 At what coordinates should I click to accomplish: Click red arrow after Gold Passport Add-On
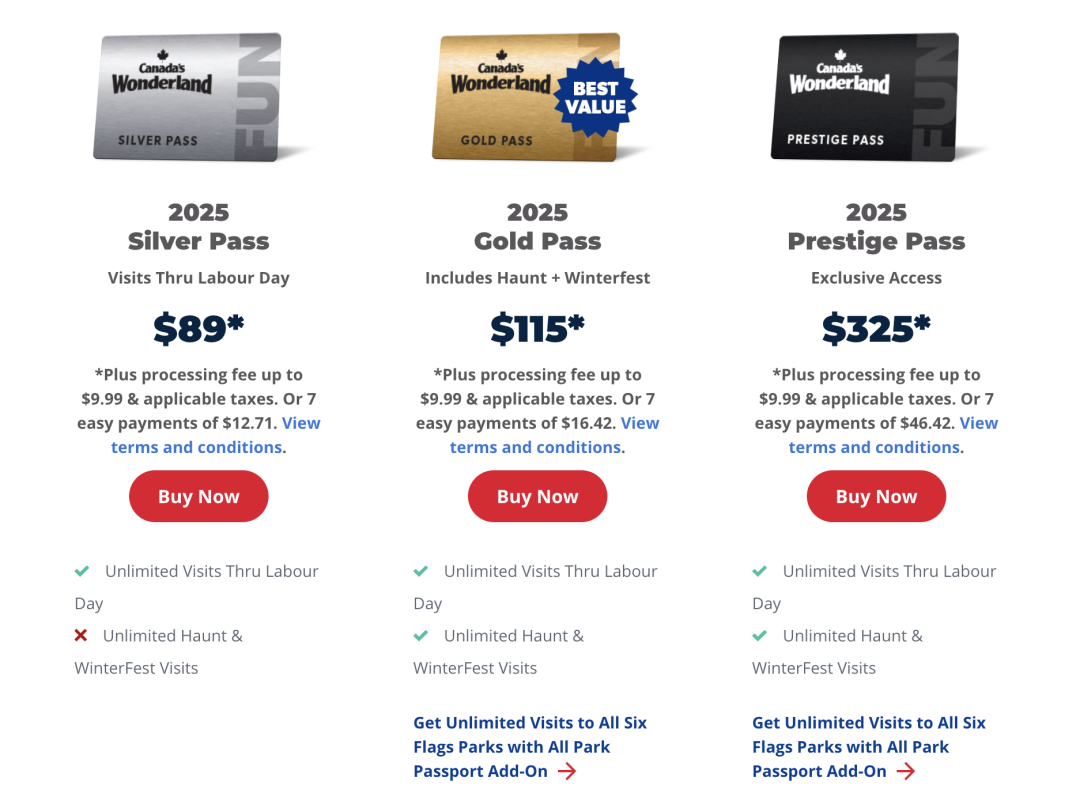coord(567,771)
